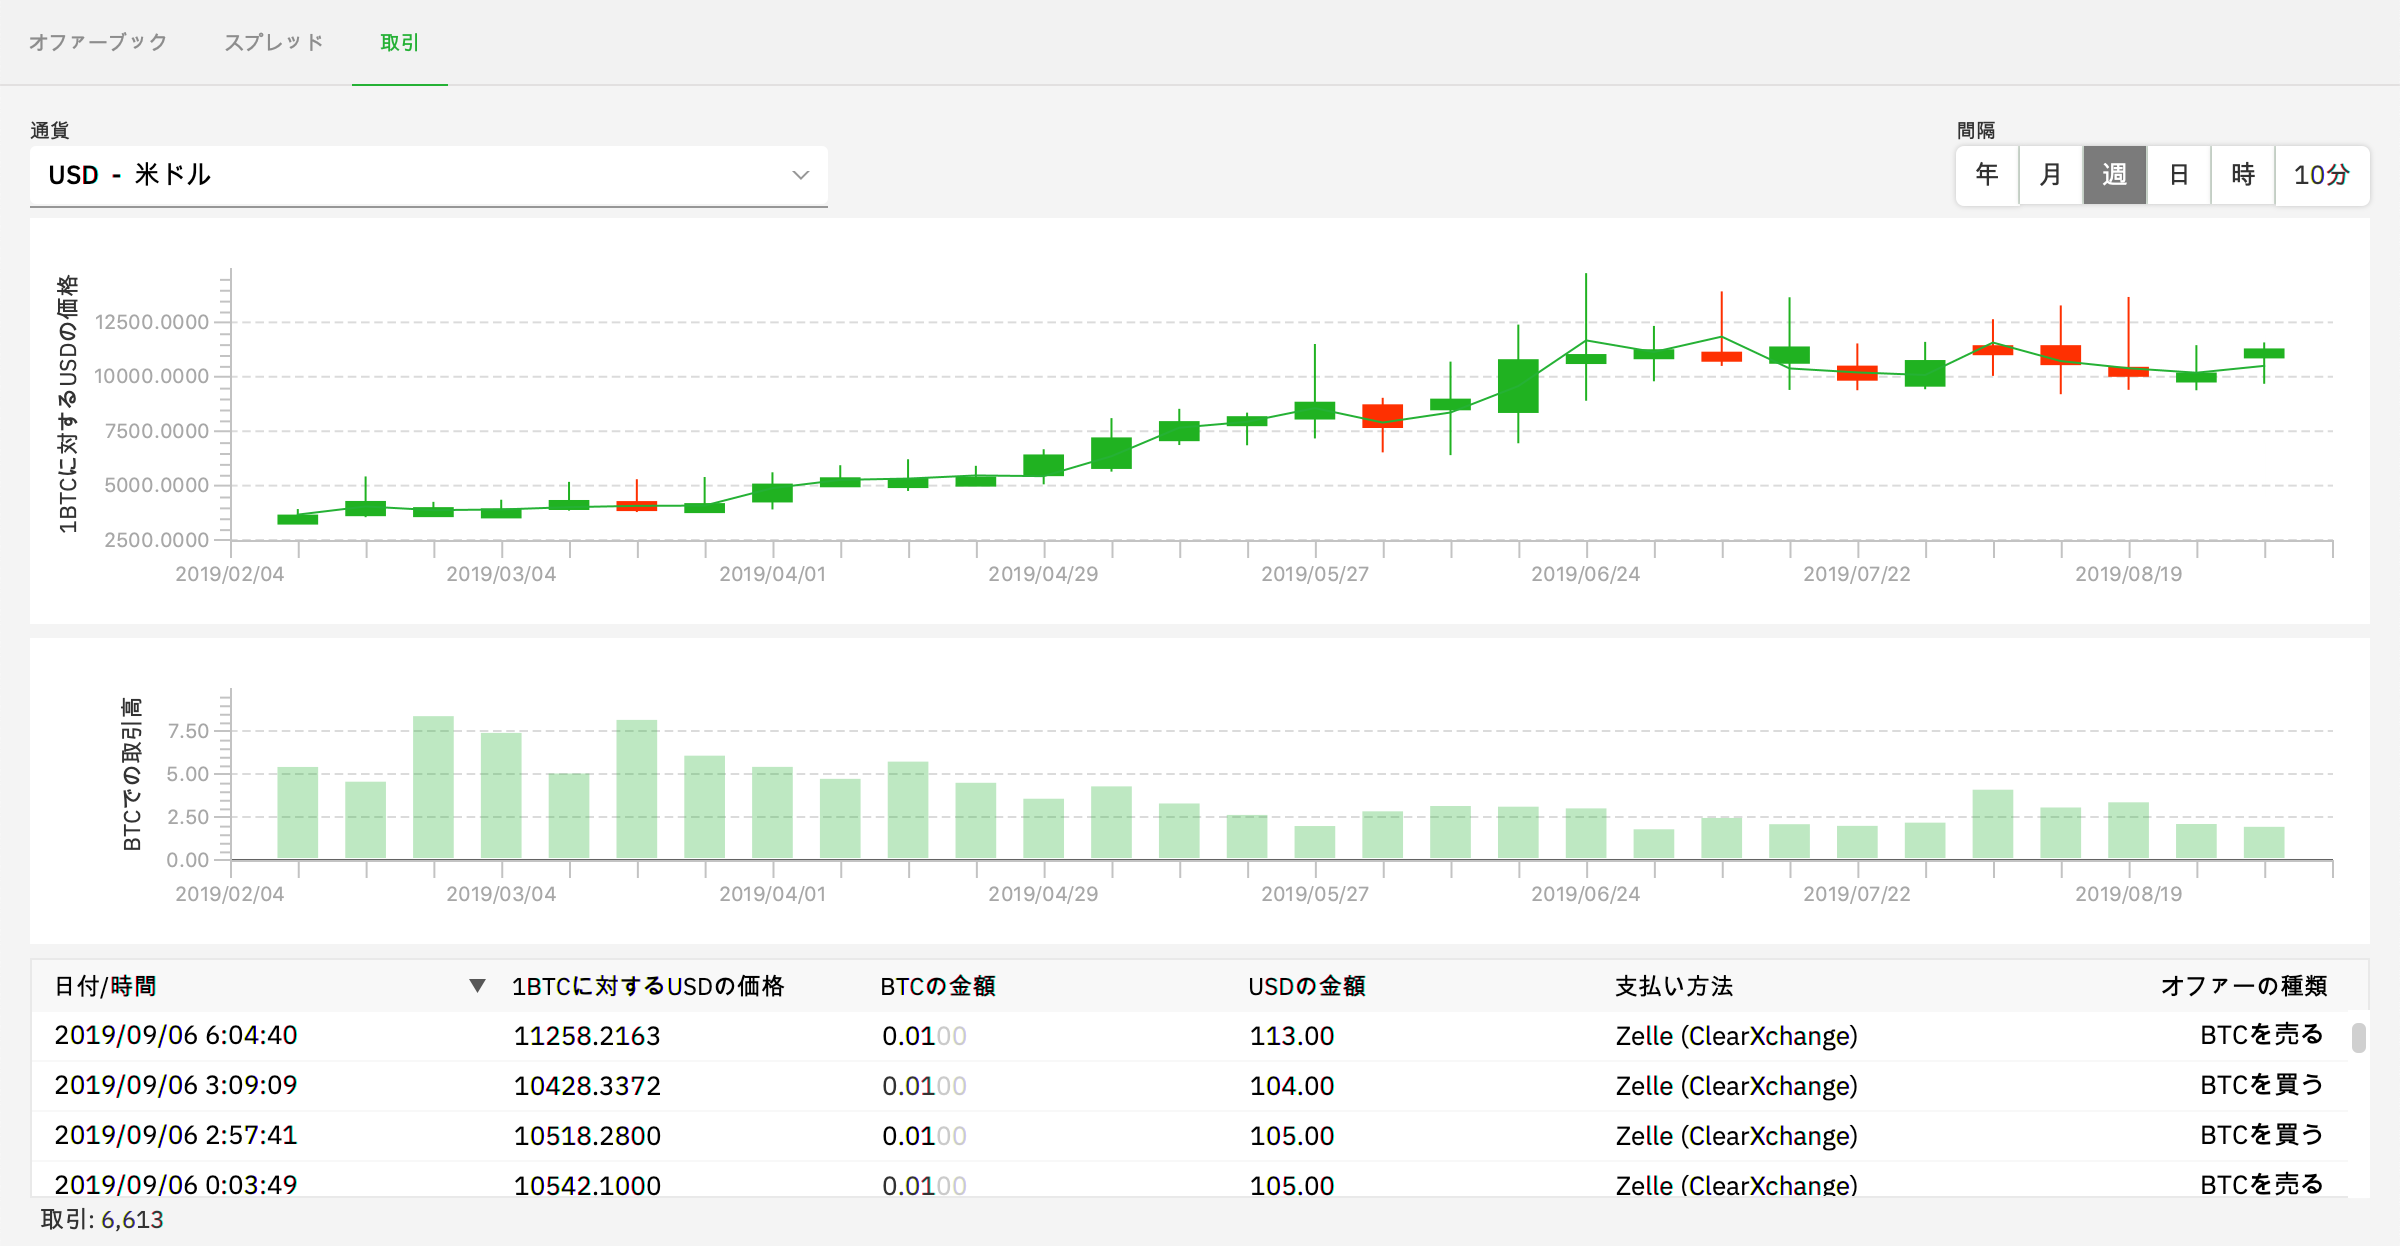Sort by 1BTCに対するUSDの価格 column header
2400x1246 pixels.
click(x=647, y=986)
